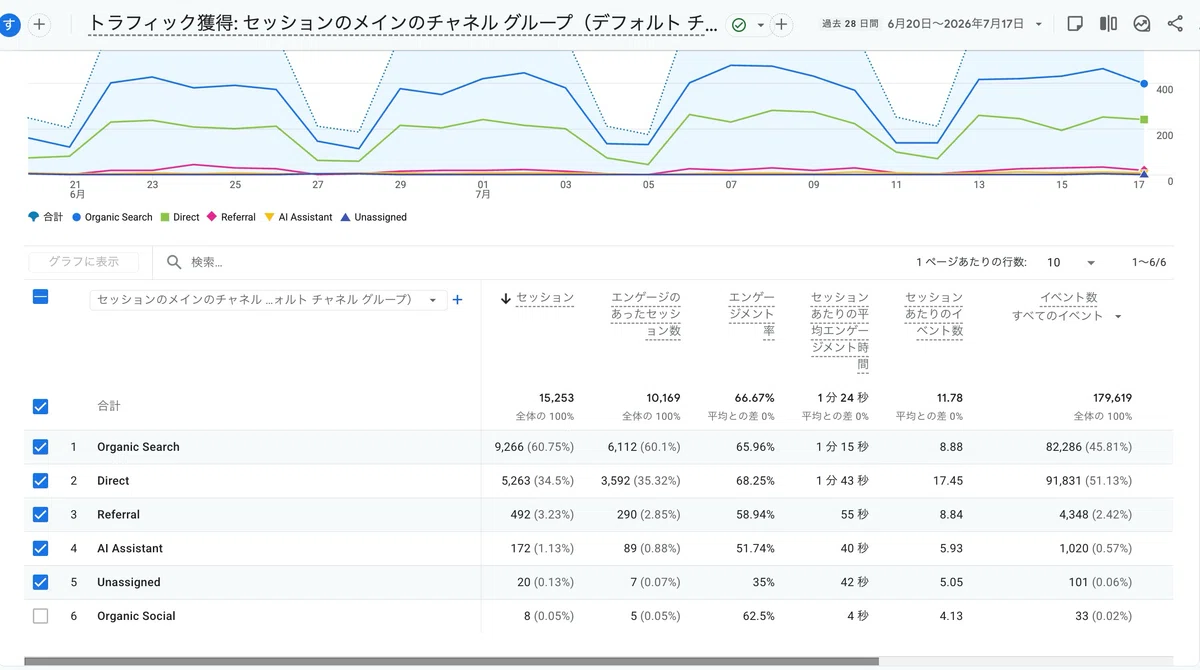Toggle the Unassigned legend entry
This screenshot has height=670, width=1200.
373,217
